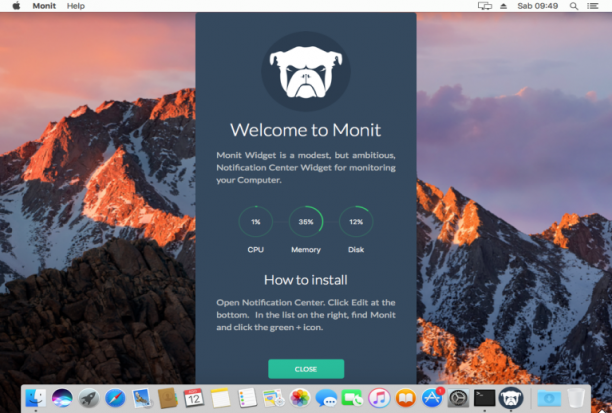
Task: Open the Apple menu
Action: click(x=16, y=6)
